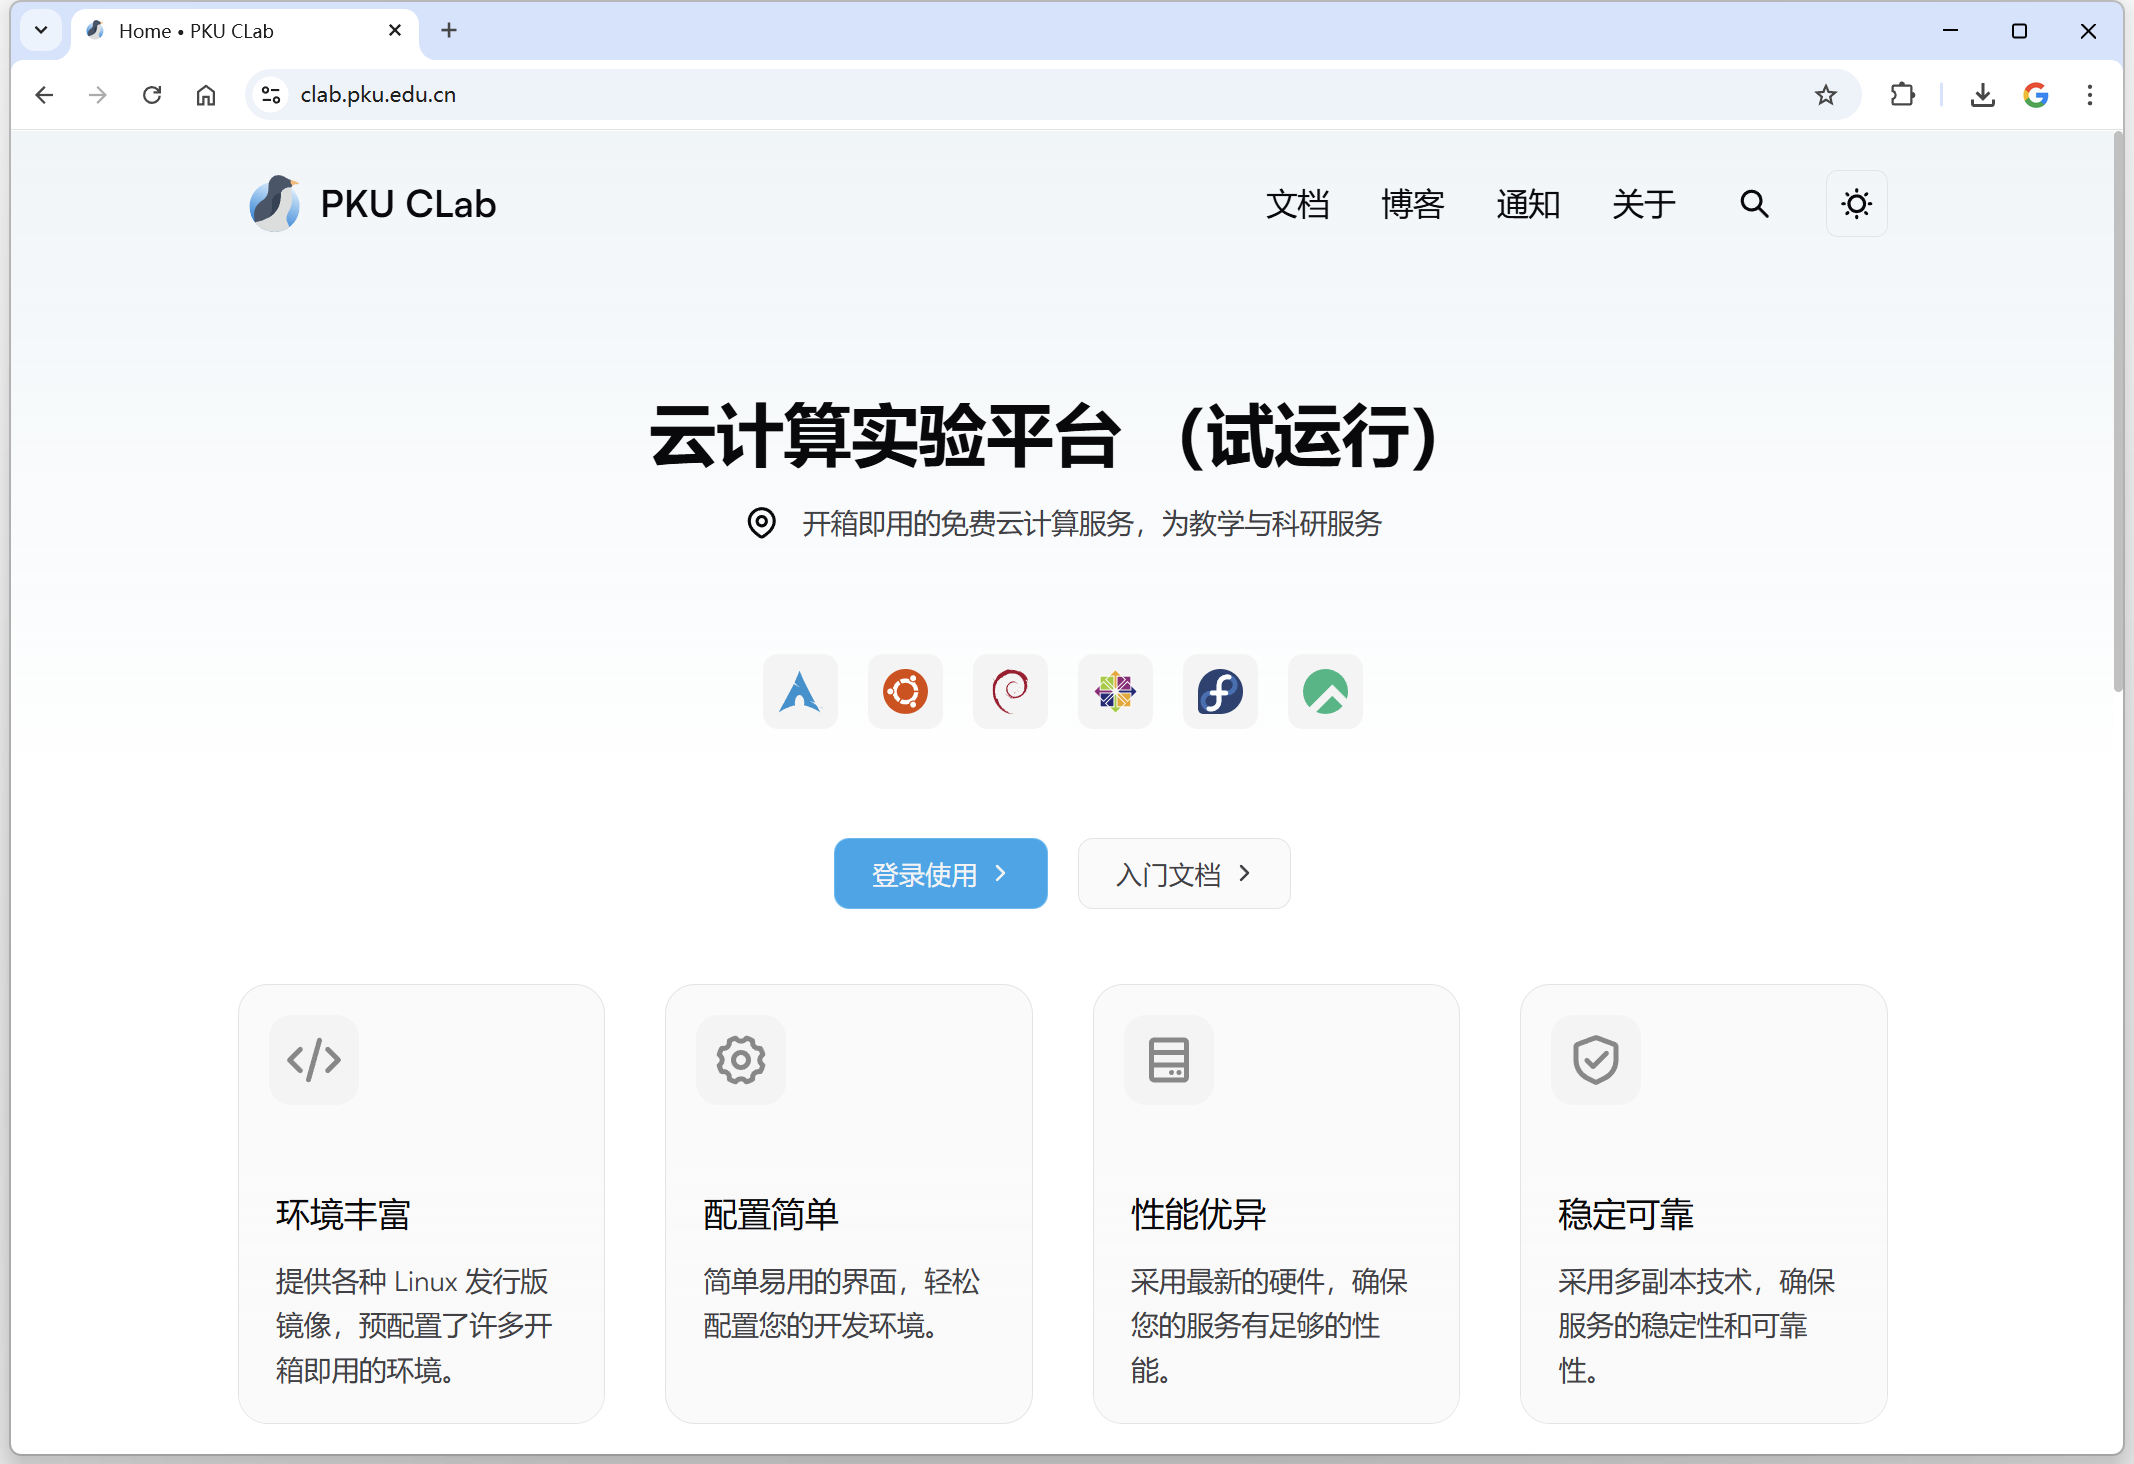Click the Rocky Linux icon
2134x1464 pixels.
(x=1325, y=692)
